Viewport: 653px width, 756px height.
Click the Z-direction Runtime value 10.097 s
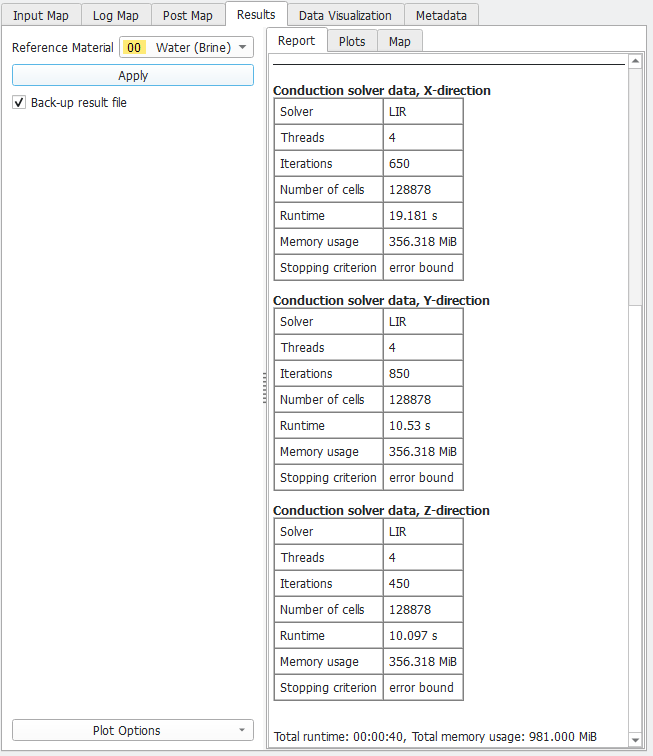coord(413,635)
